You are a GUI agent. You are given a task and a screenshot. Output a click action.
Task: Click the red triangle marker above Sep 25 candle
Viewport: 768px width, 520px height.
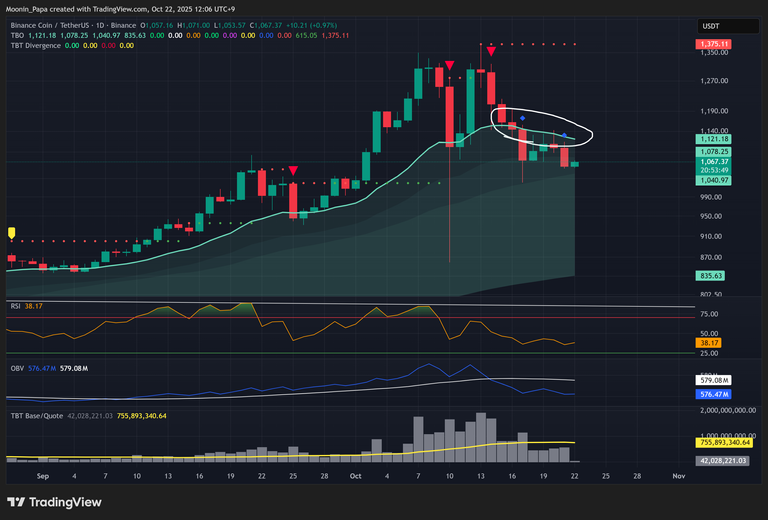coord(293,171)
